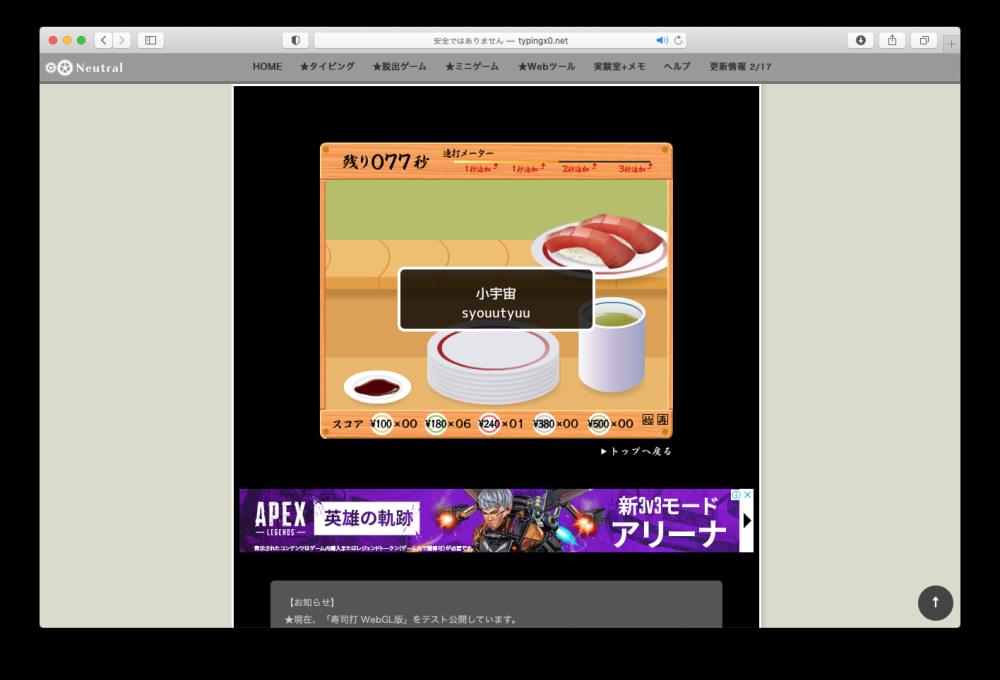
Task: Show the tab overview icon
Action: click(x=924, y=40)
